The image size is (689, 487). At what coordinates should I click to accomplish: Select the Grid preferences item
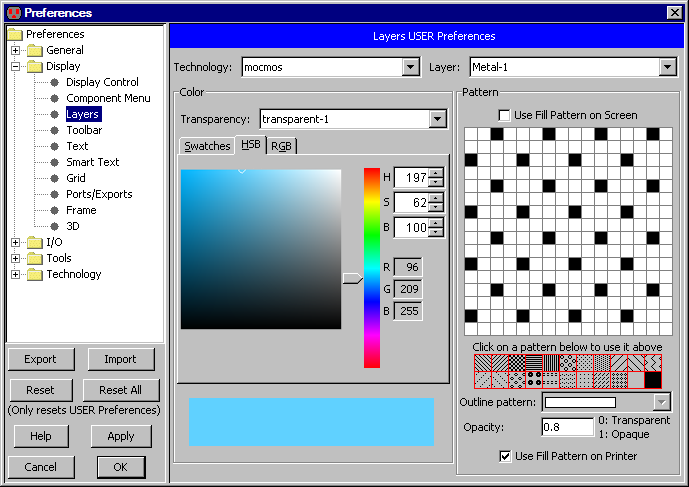pyautogui.click(x=76, y=178)
